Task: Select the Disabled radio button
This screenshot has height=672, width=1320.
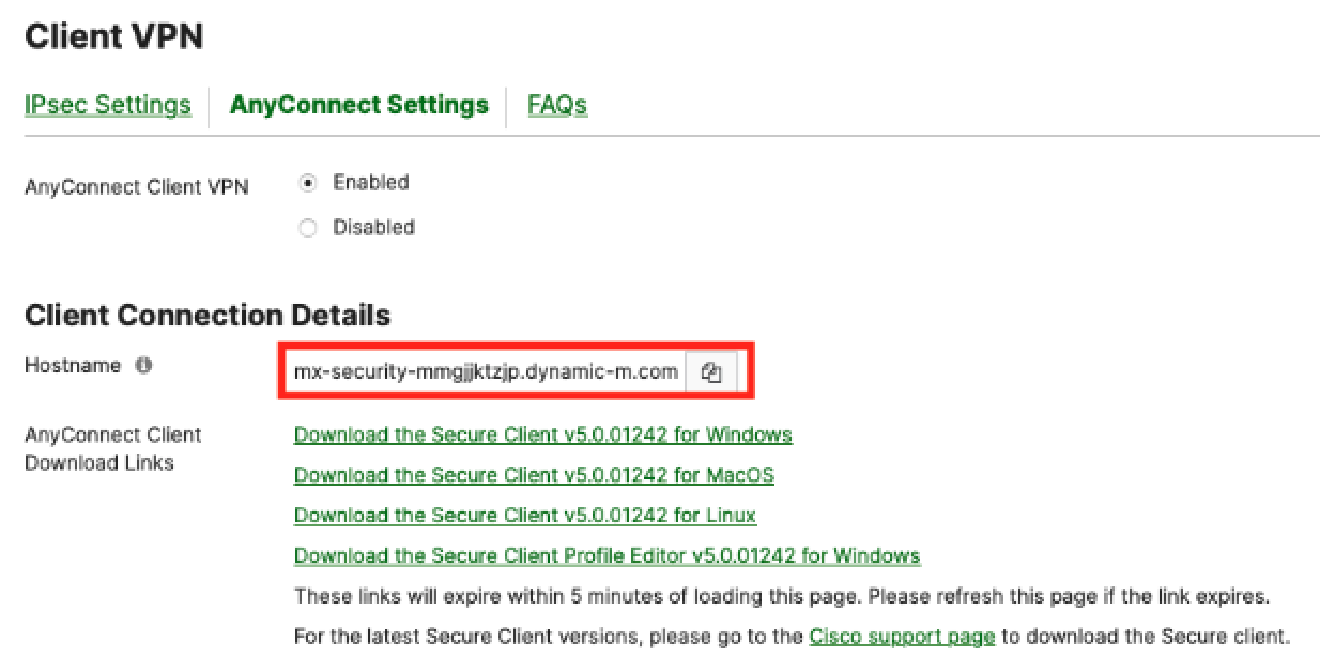Action: [x=307, y=227]
